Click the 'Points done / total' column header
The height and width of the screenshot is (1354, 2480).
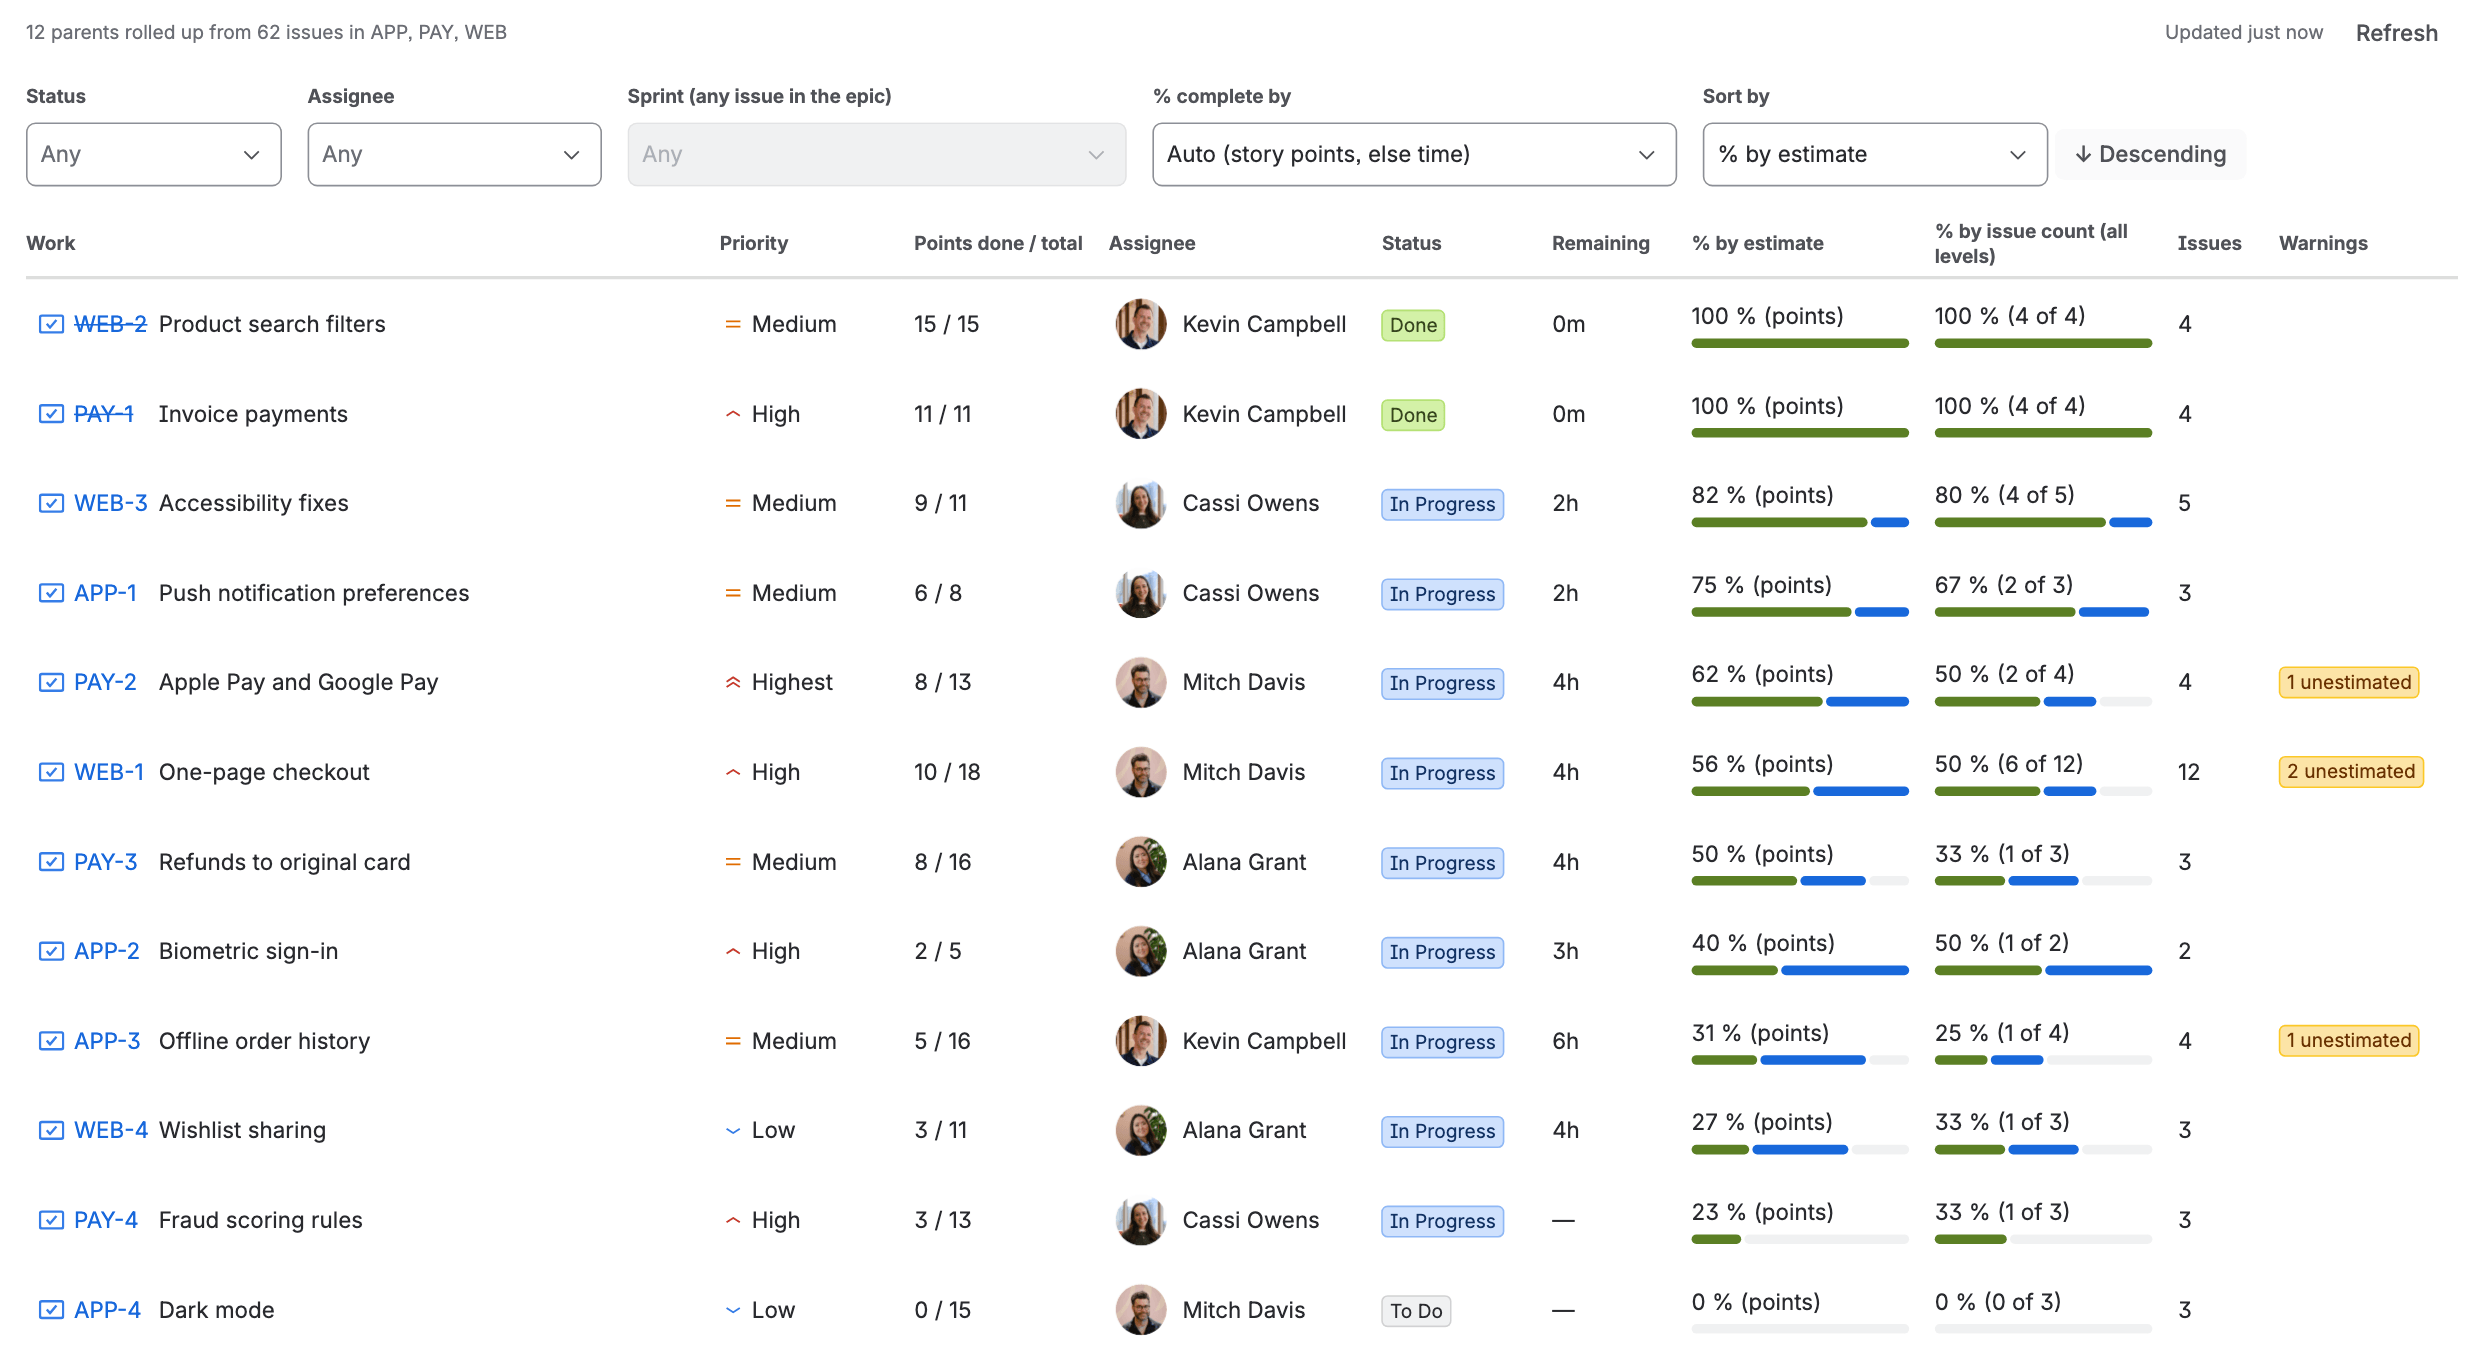998,243
